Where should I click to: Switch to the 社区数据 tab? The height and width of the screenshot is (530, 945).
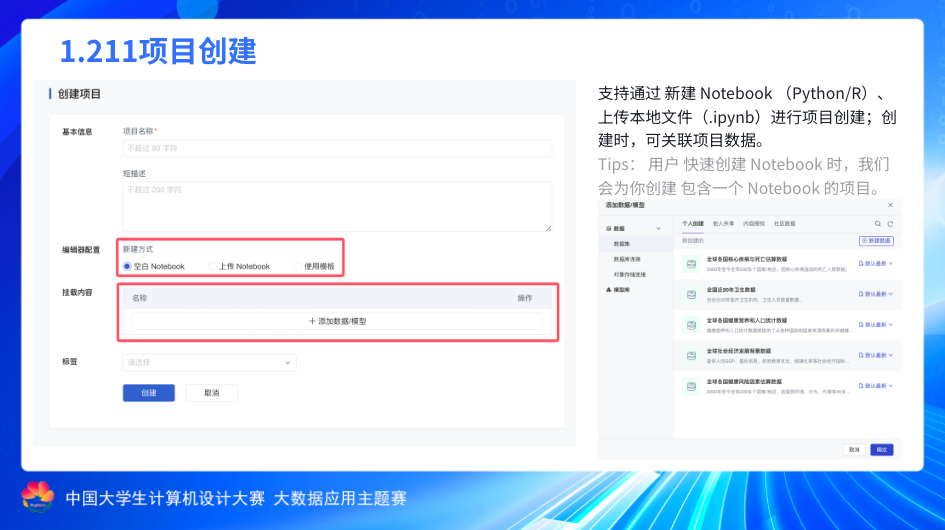[x=784, y=224]
